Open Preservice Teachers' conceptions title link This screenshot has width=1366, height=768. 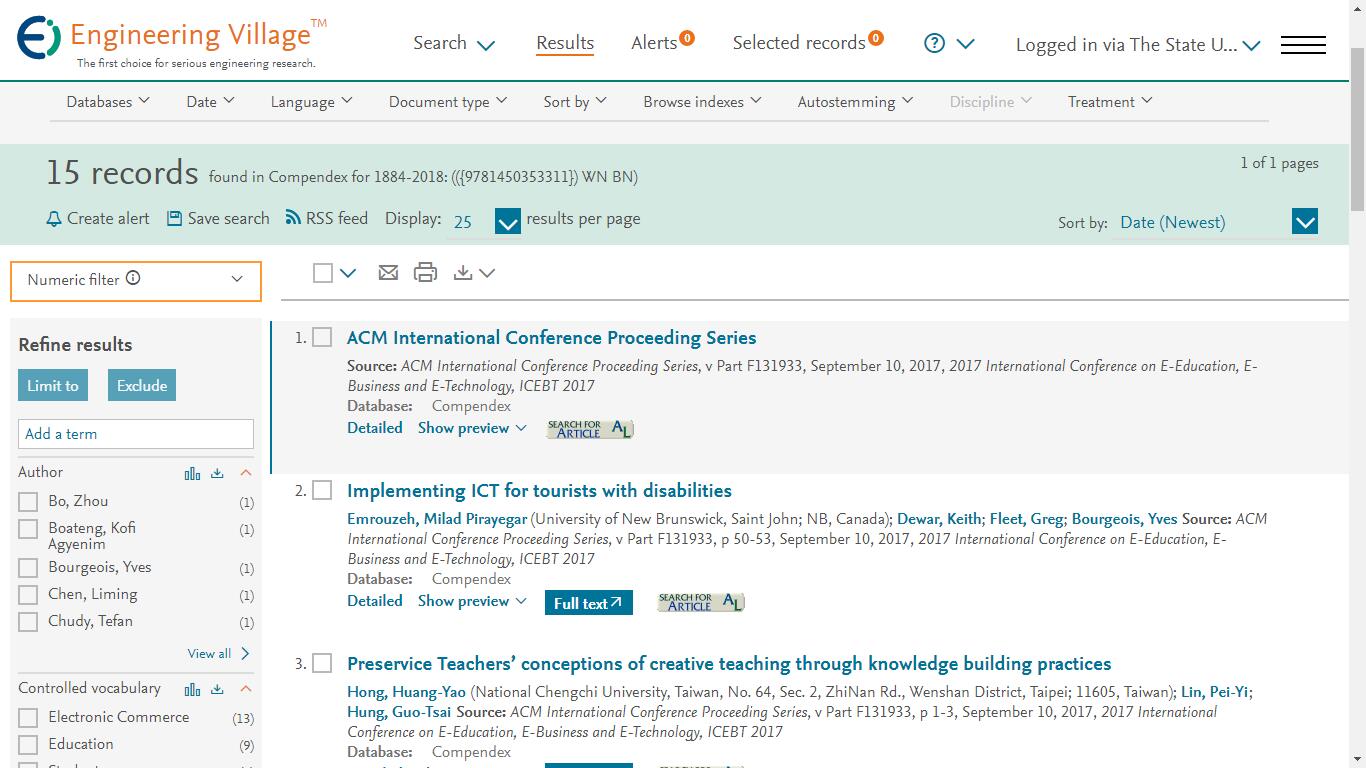pos(729,663)
